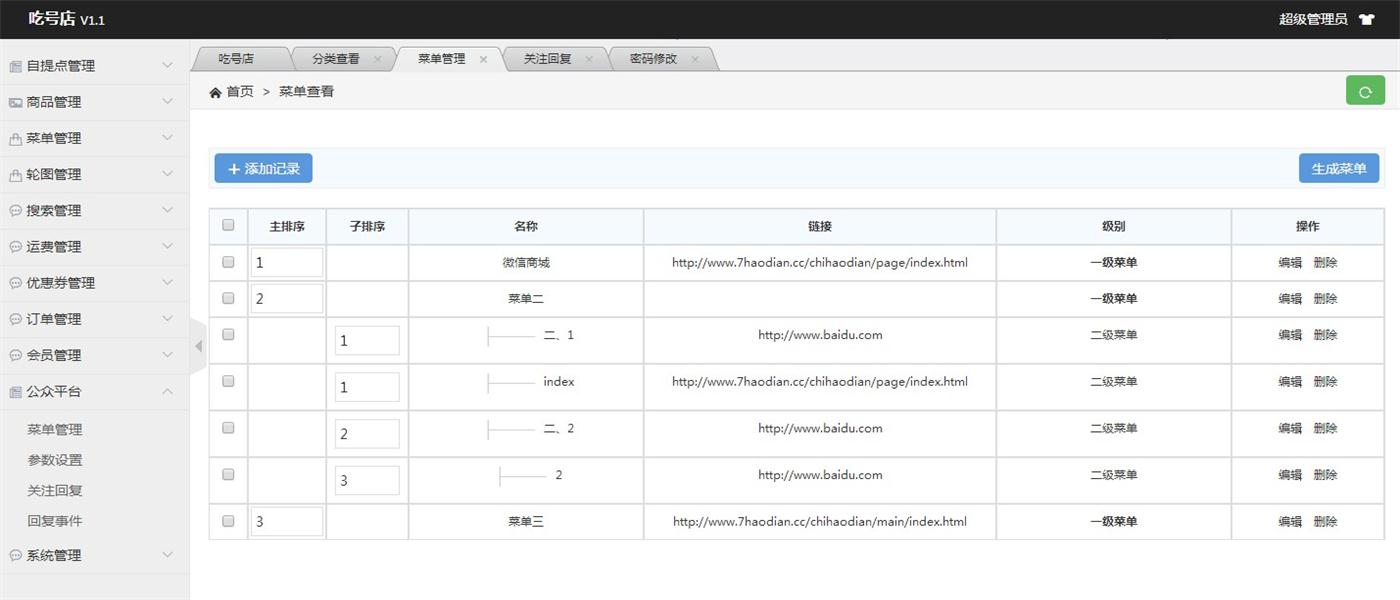Click 删除 link for 菜单二 row
This screenshot has width=1400, height=600.
click(1325, 299)
